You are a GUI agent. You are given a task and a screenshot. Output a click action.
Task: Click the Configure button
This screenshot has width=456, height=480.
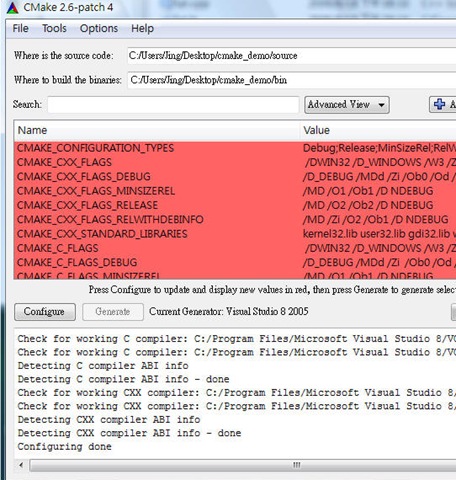[x=45, y=312]
